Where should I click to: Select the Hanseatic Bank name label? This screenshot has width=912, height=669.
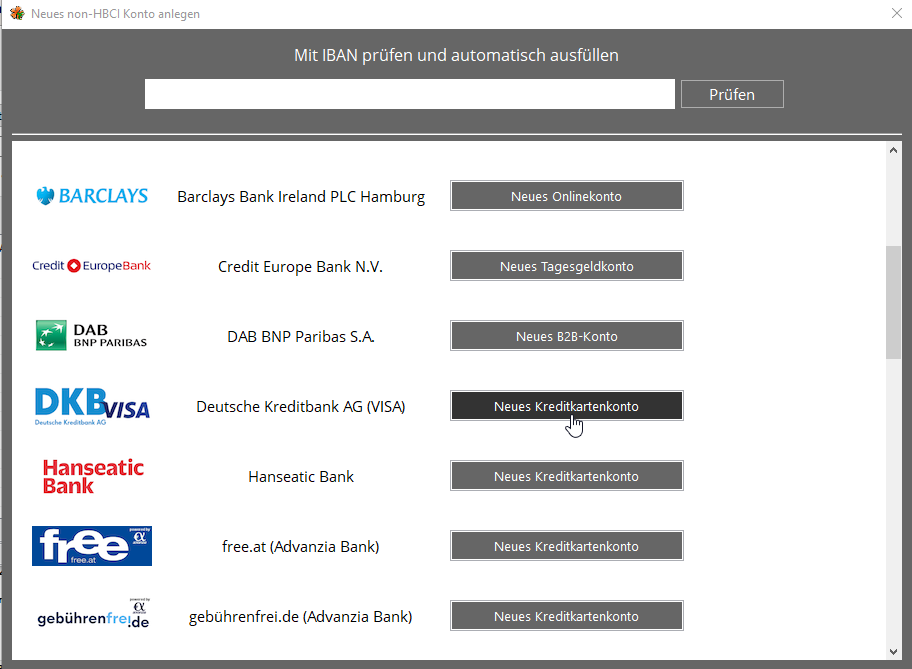tap(301, 476)
